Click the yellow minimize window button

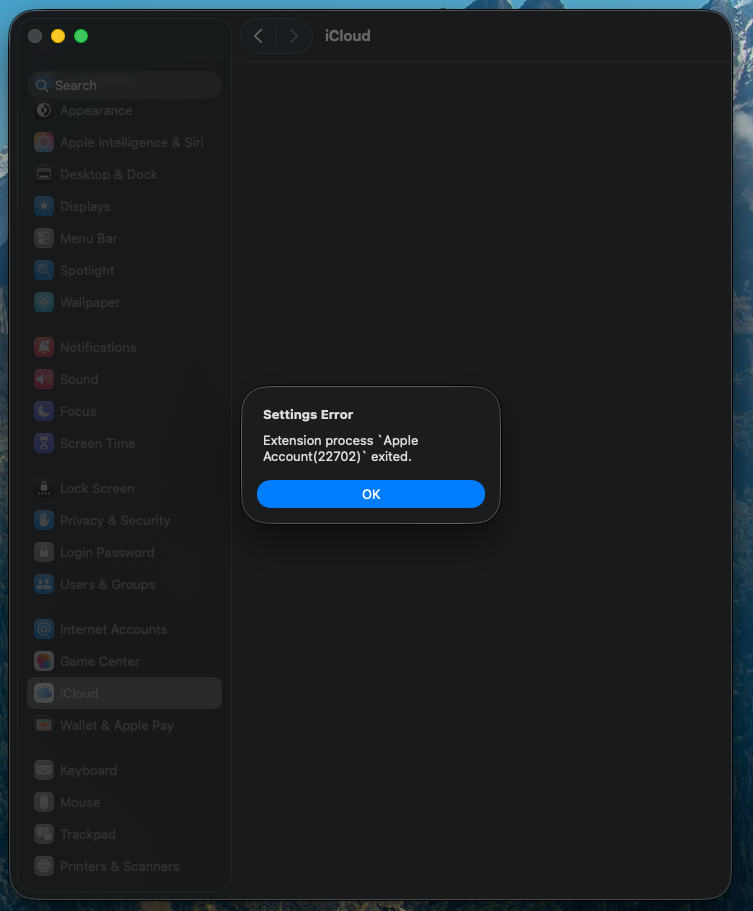click(x=58, y=36)
